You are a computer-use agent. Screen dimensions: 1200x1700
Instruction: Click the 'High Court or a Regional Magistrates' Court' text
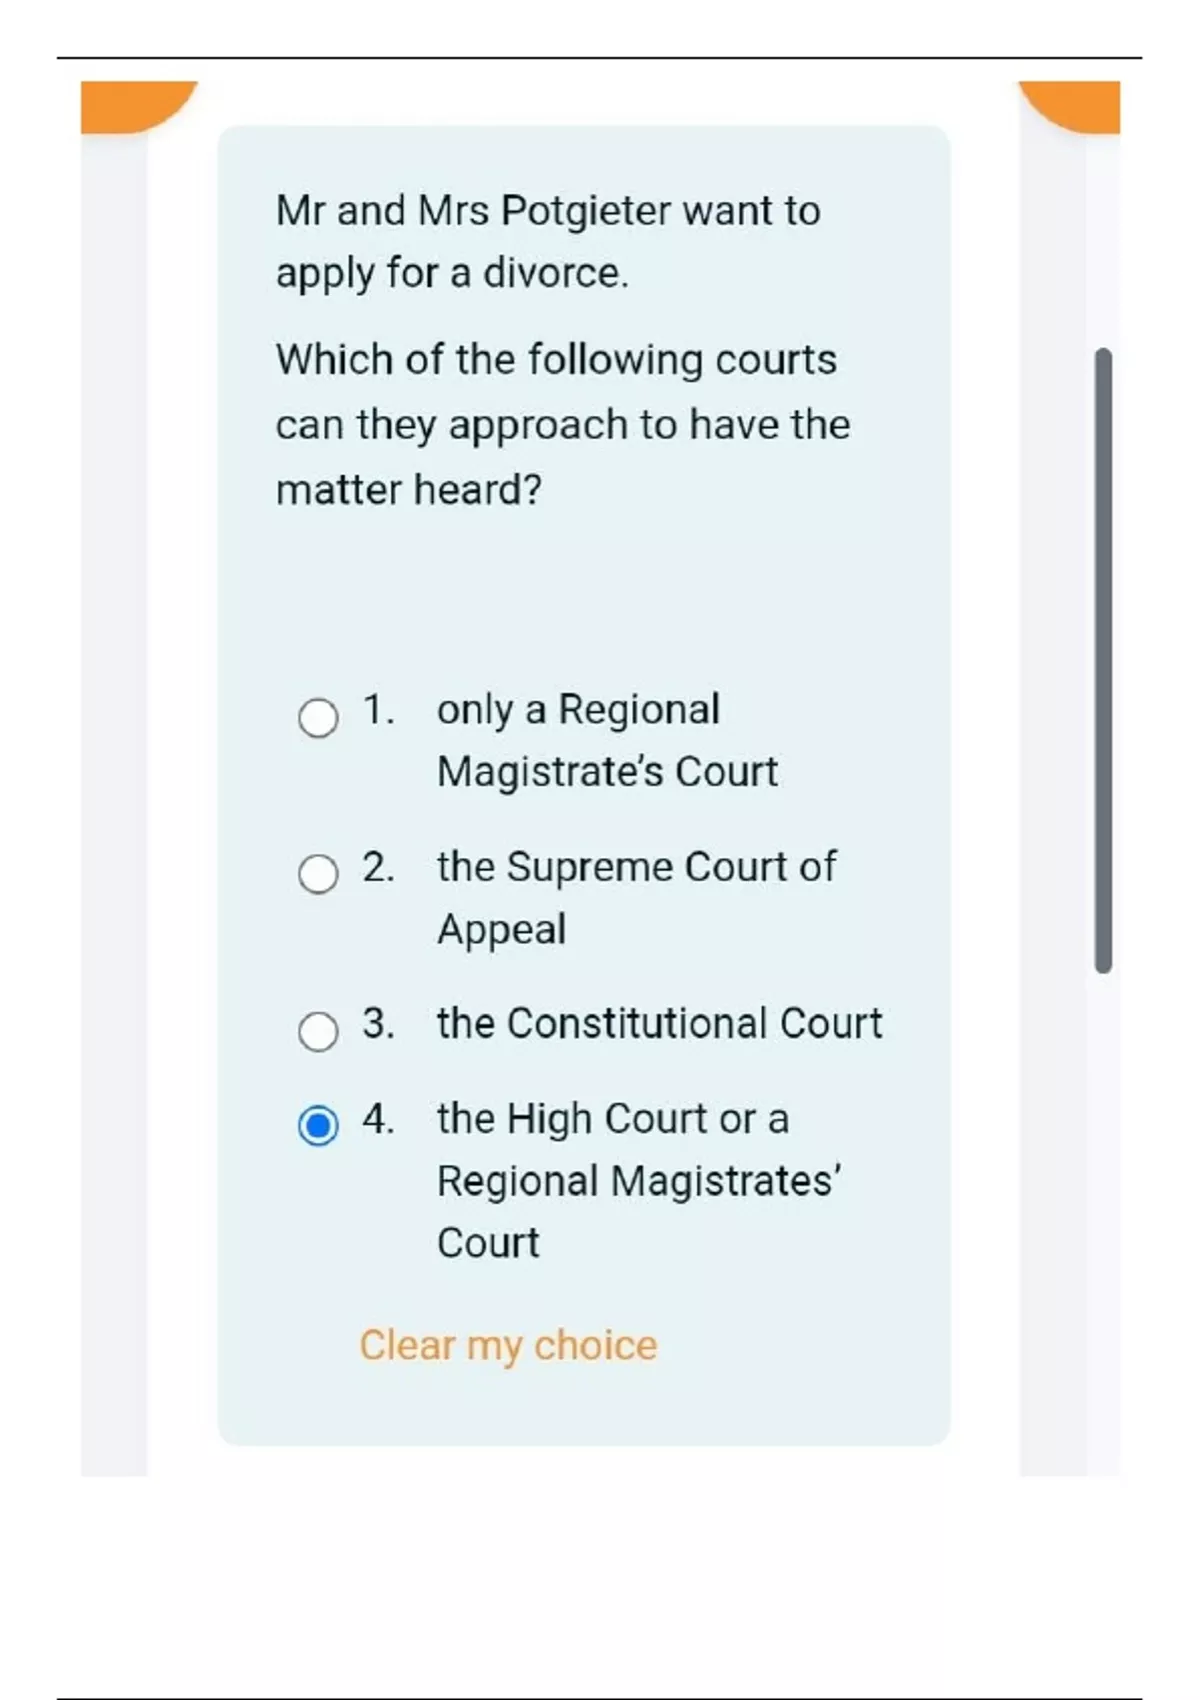(x=638, y=1180)
